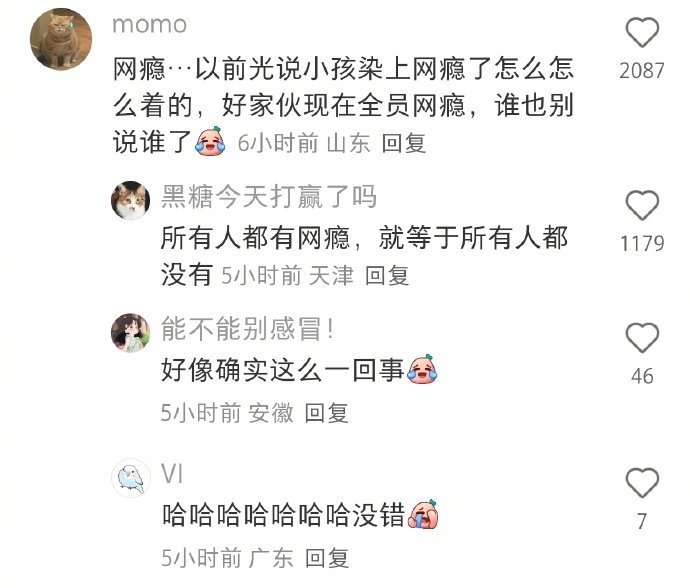Image resolution: width=690 pixels, height=588 pixels.
Task: Open VI username profile
Action: pos(172,474)
